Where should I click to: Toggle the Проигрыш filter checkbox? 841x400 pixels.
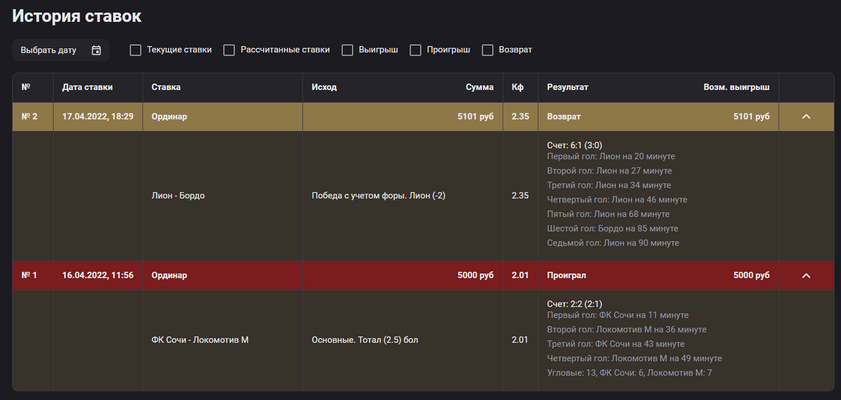[x=416, y=50]
